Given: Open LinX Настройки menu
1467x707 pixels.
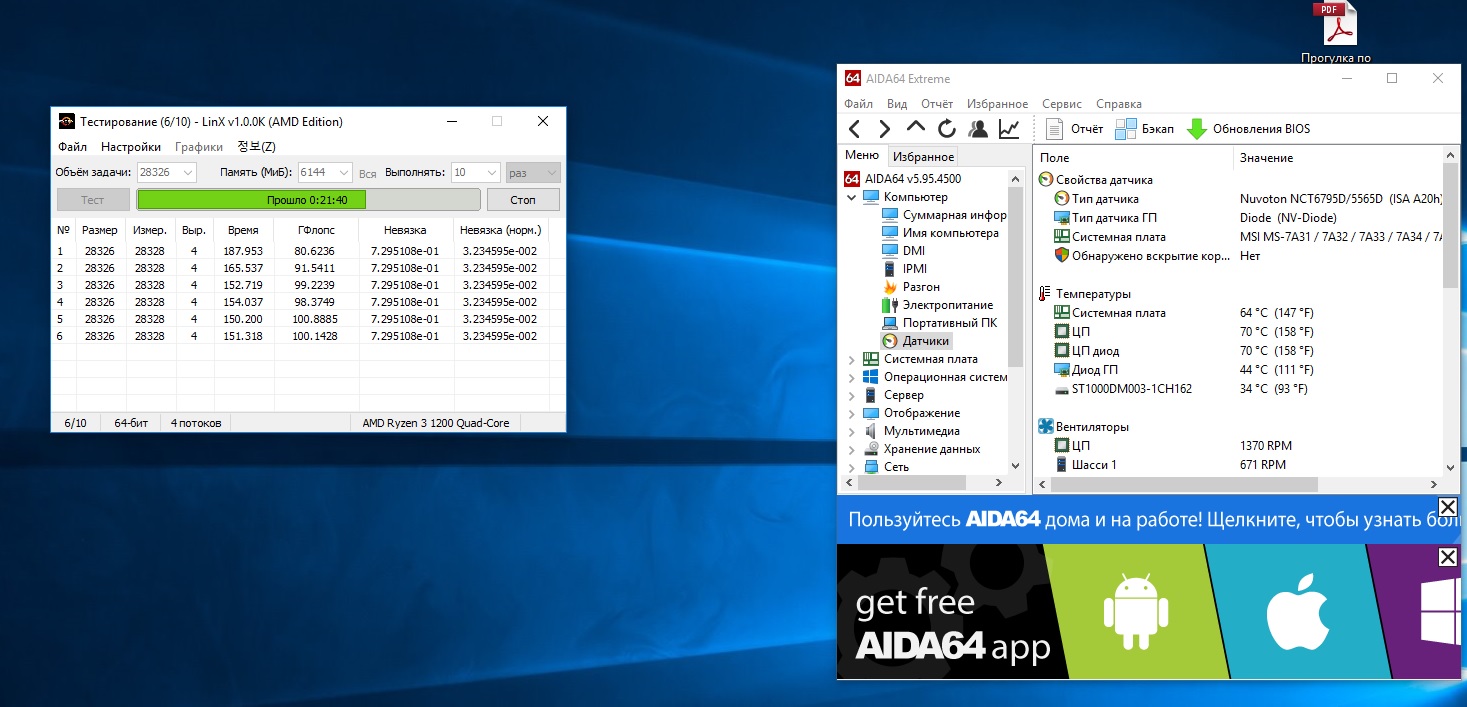Looking at the screenshot, I should [131, 147].
